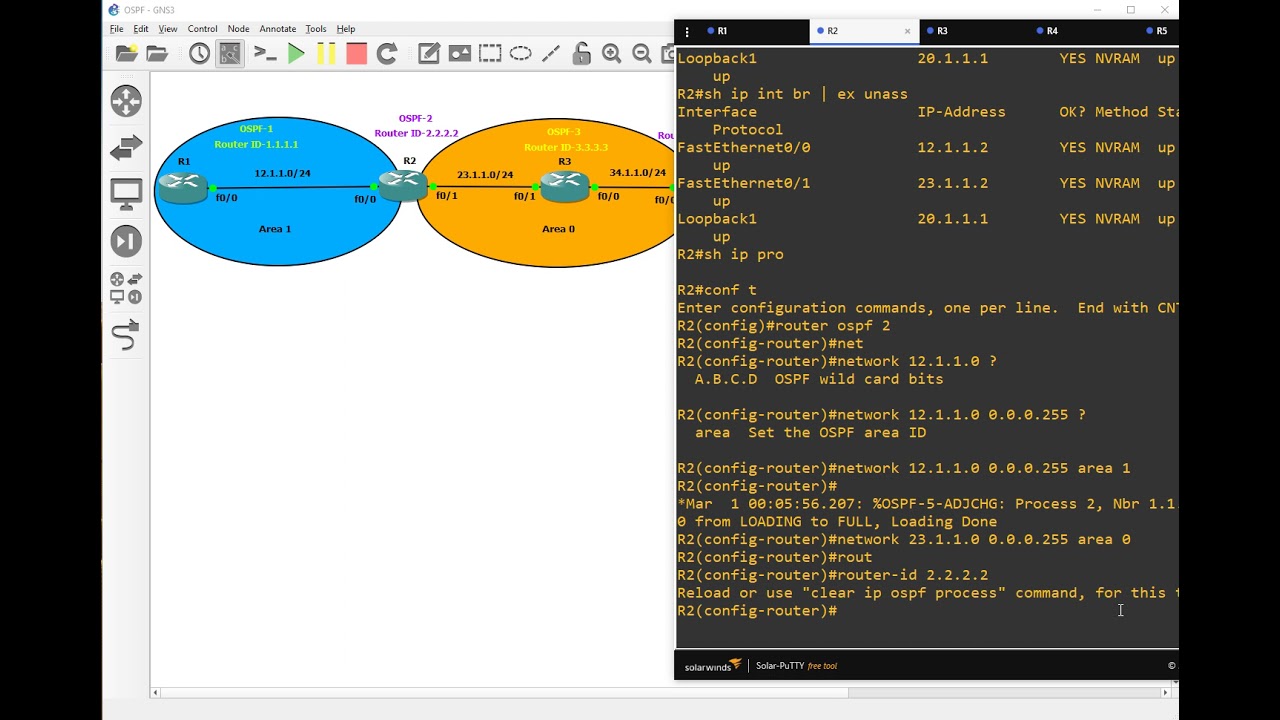The width and height of the screenshot is (1280, 720).
Task: Select Router ID-1.1.1.1 label
Action: pos(256,145)
